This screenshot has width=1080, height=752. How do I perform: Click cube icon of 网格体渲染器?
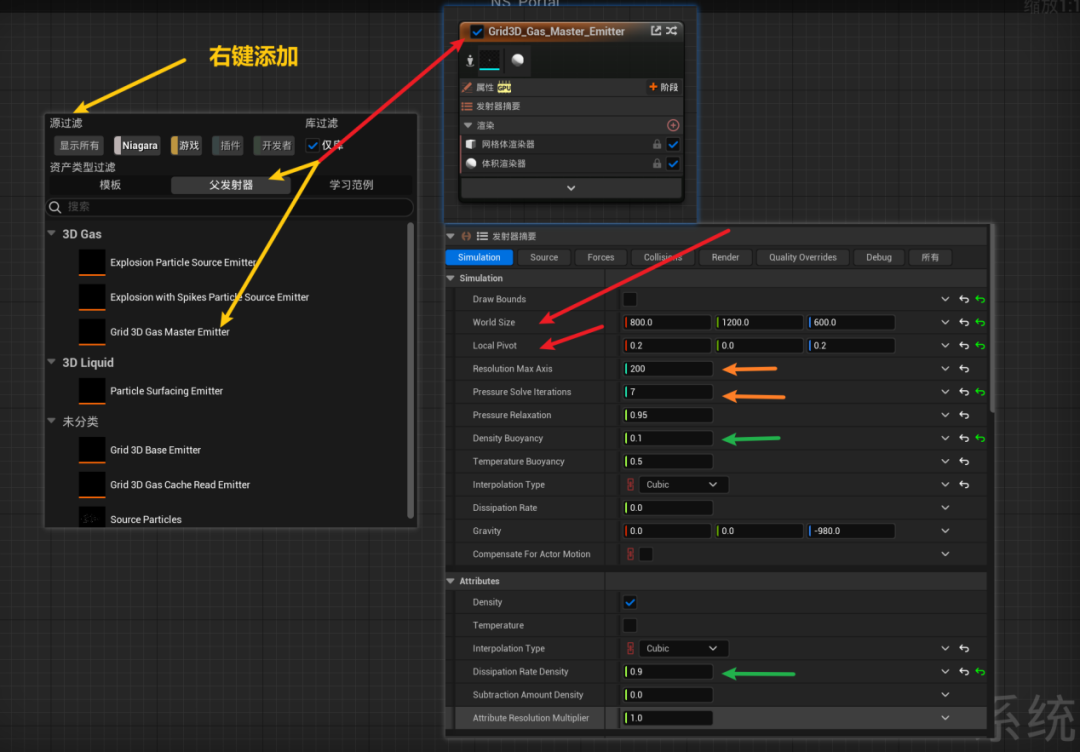(x=471, y=145)
